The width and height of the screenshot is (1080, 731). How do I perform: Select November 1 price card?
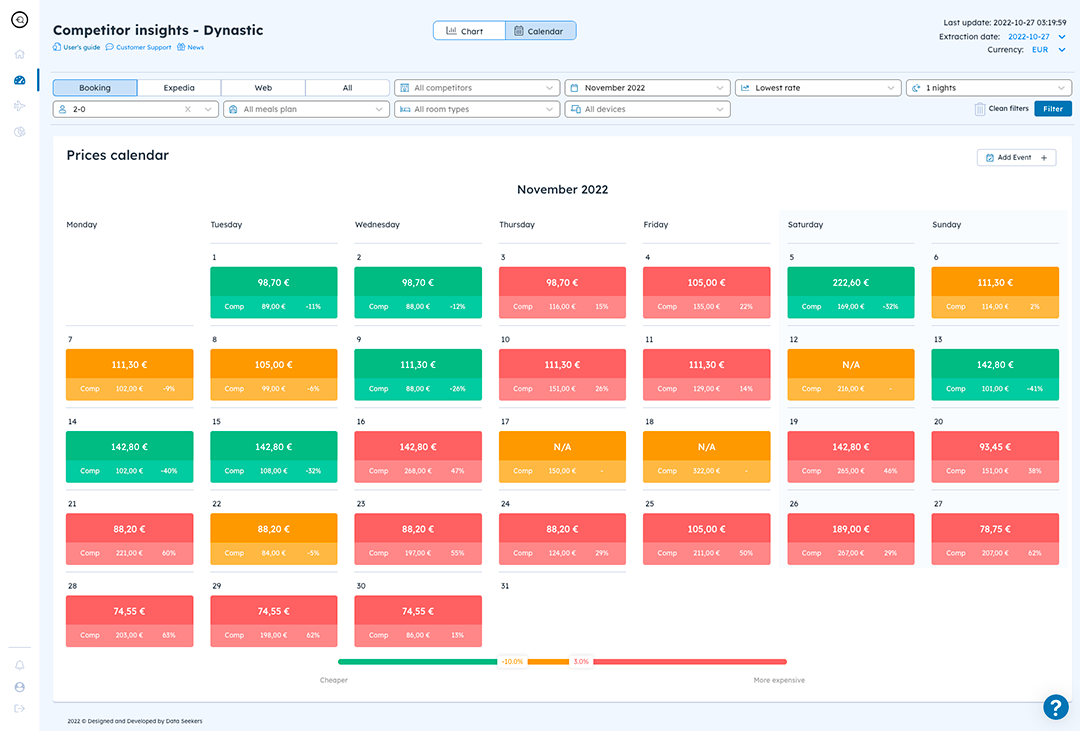coord(273,292)
